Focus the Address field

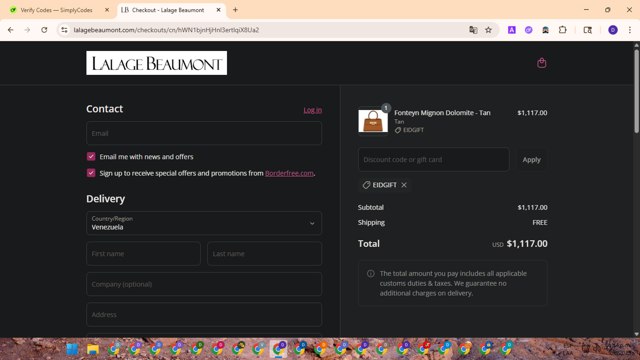[204, 314]
